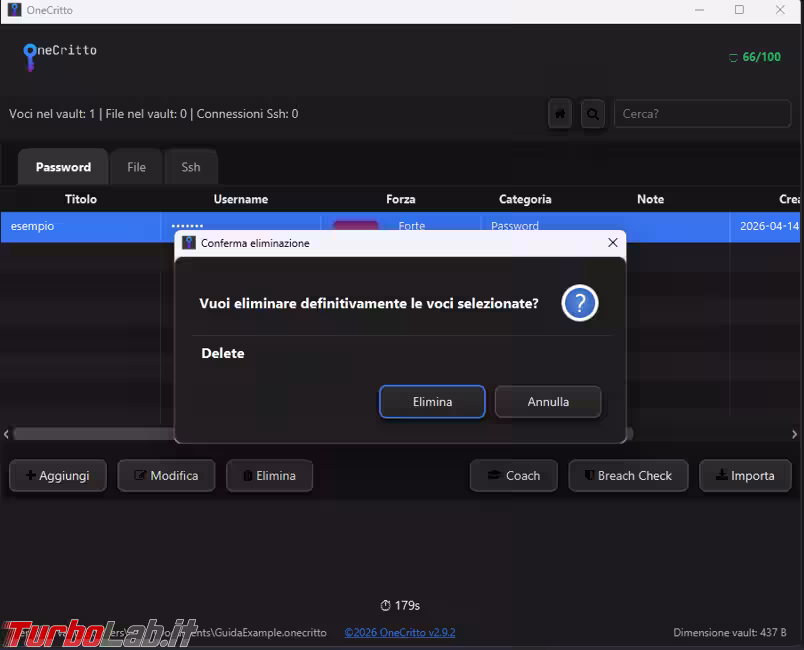This screenshot has height=650, width=804.
Task: Open the Ssh tab
Action: [190, 167]
